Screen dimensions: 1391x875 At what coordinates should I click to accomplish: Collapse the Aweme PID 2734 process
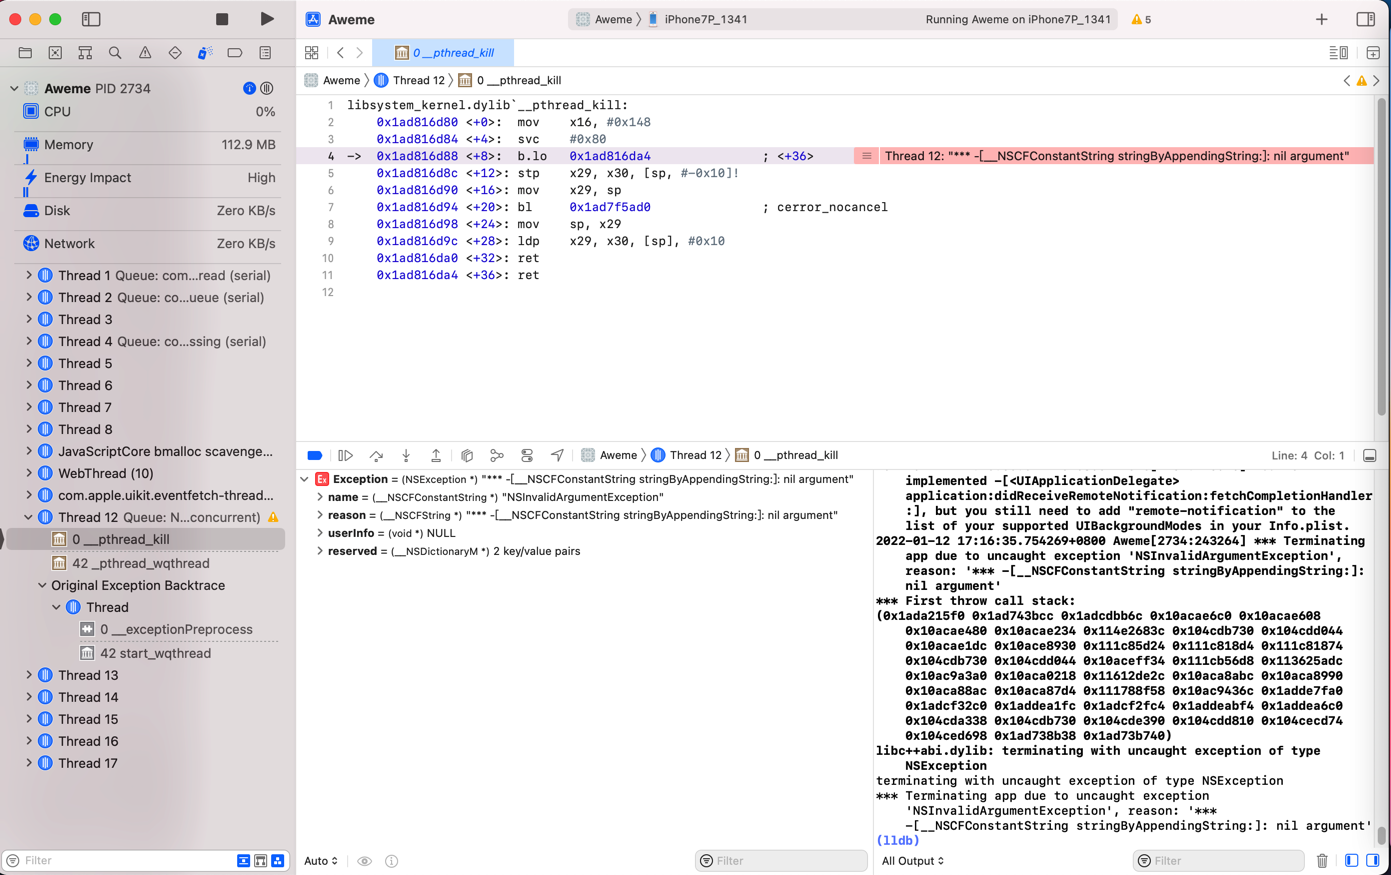(x=14, y=88)
